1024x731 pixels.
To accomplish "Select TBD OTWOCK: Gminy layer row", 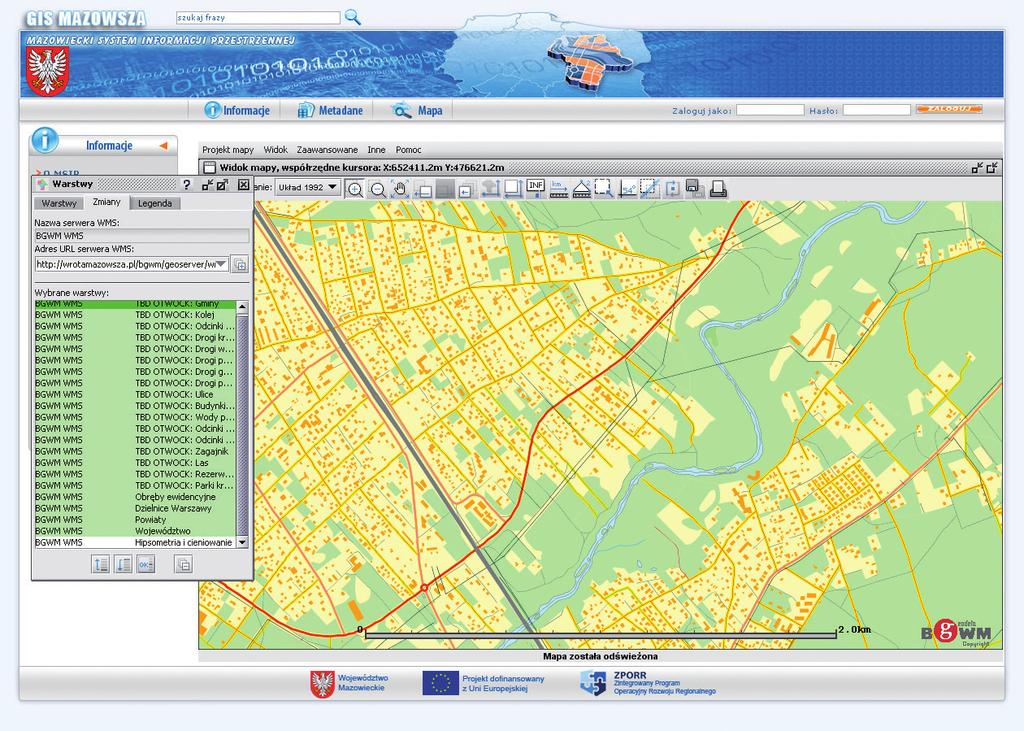I will point(135,304).
